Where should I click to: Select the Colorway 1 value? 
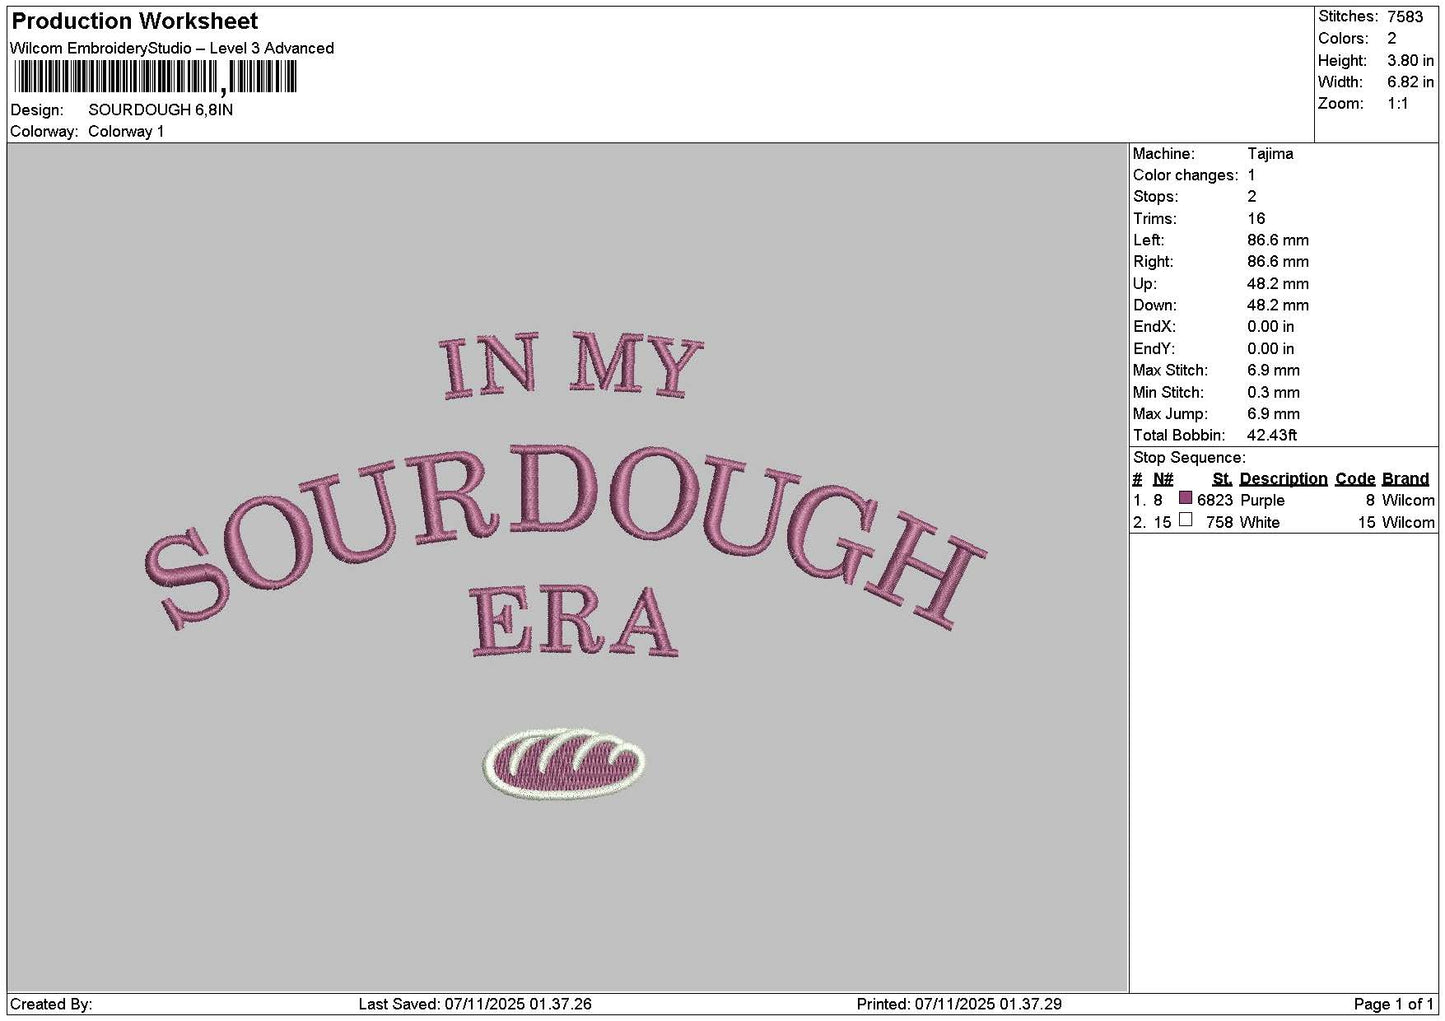tap(126, 131)
